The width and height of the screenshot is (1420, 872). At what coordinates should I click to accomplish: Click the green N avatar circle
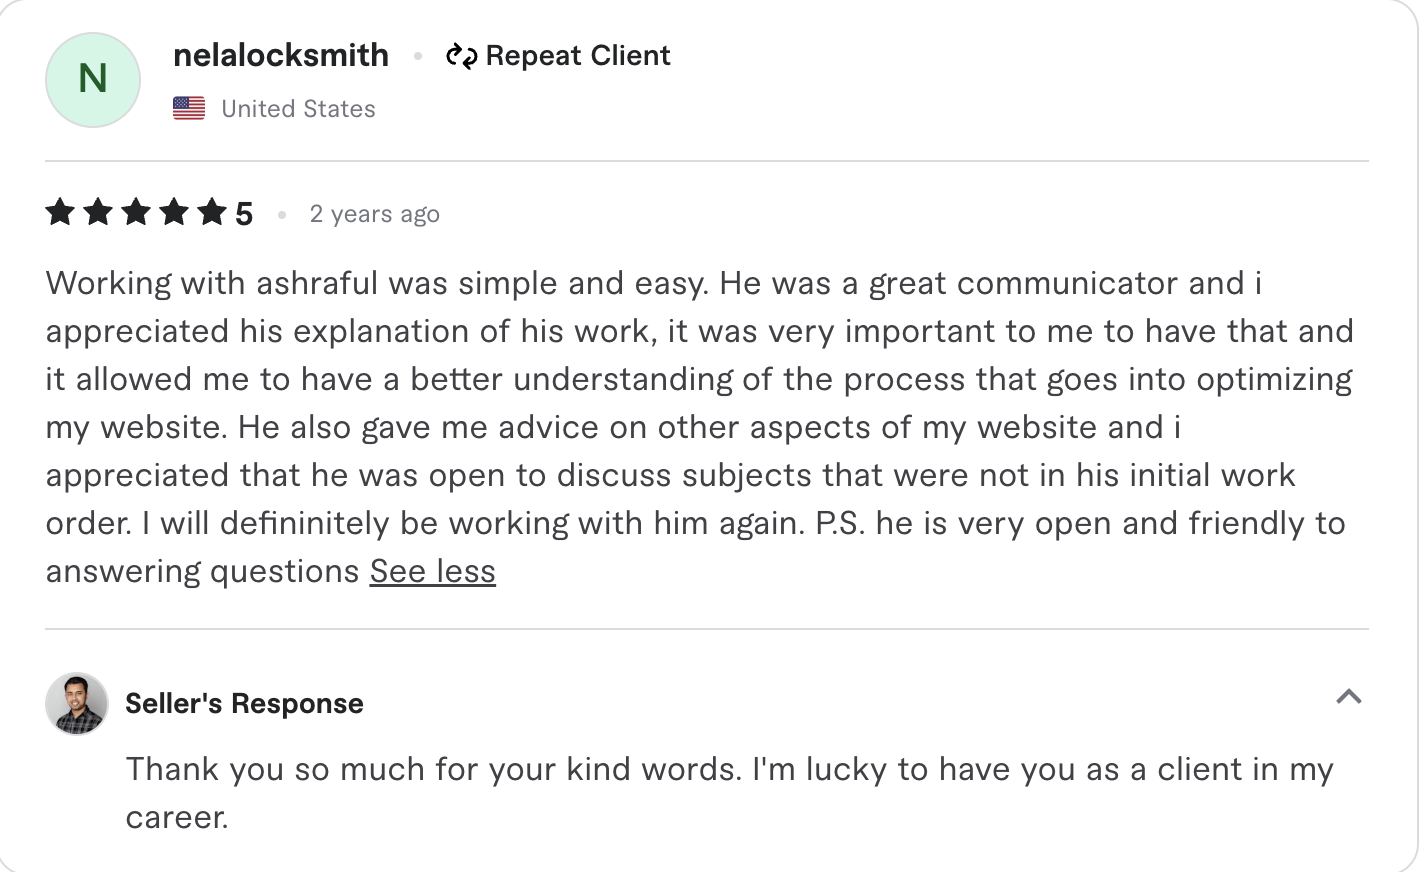pyautogui.click(x=92, y=79)
